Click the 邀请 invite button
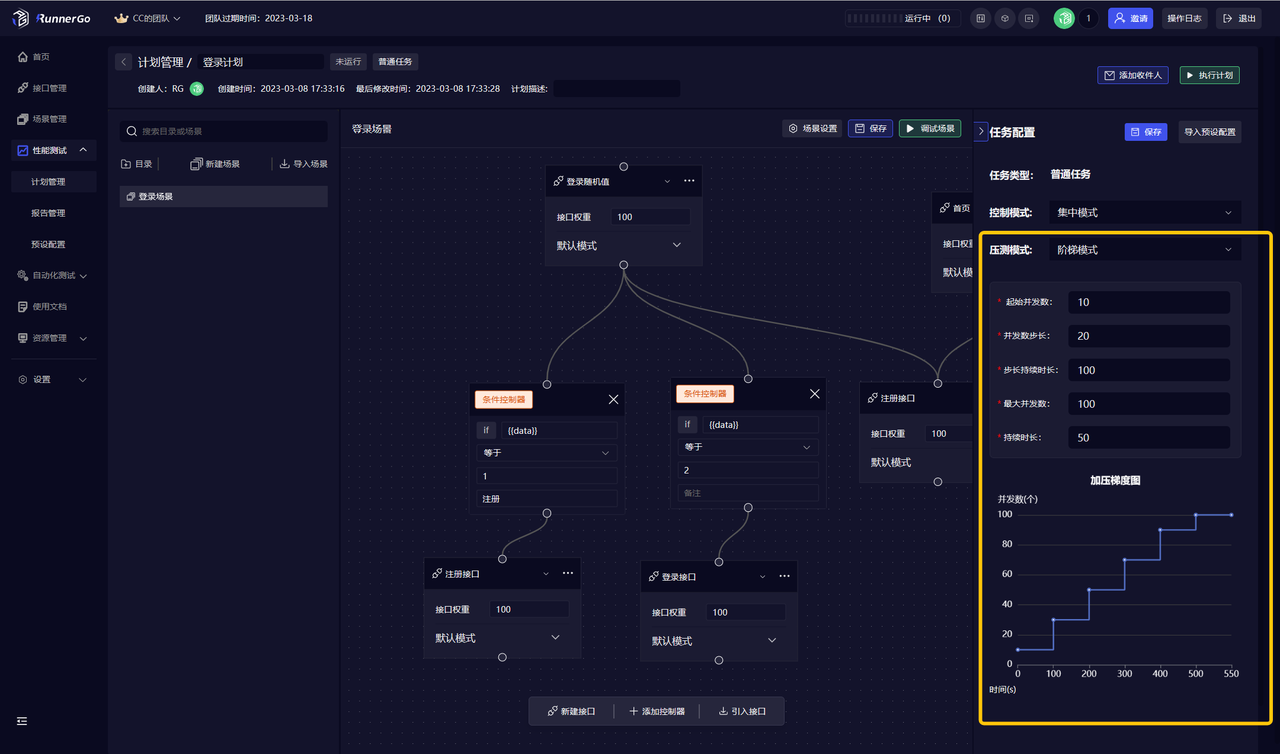The image size is (1280, 754). click(1131, 18)
